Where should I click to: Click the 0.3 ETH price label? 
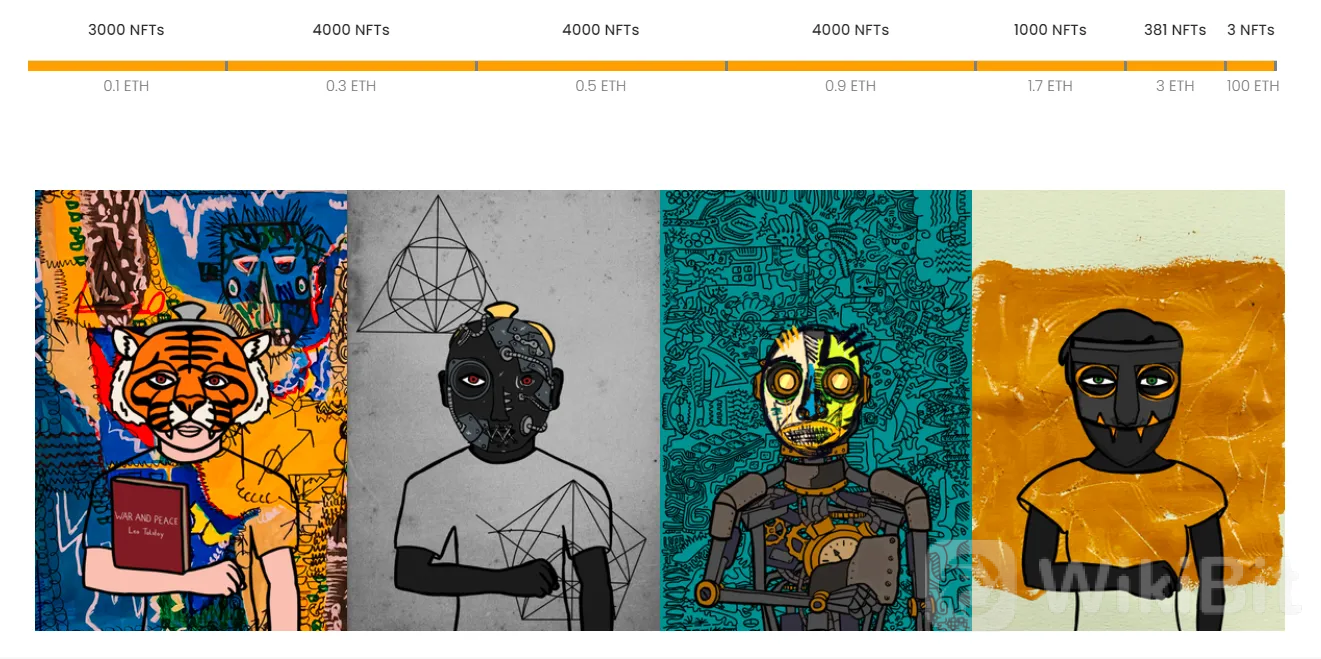point(351,86)
